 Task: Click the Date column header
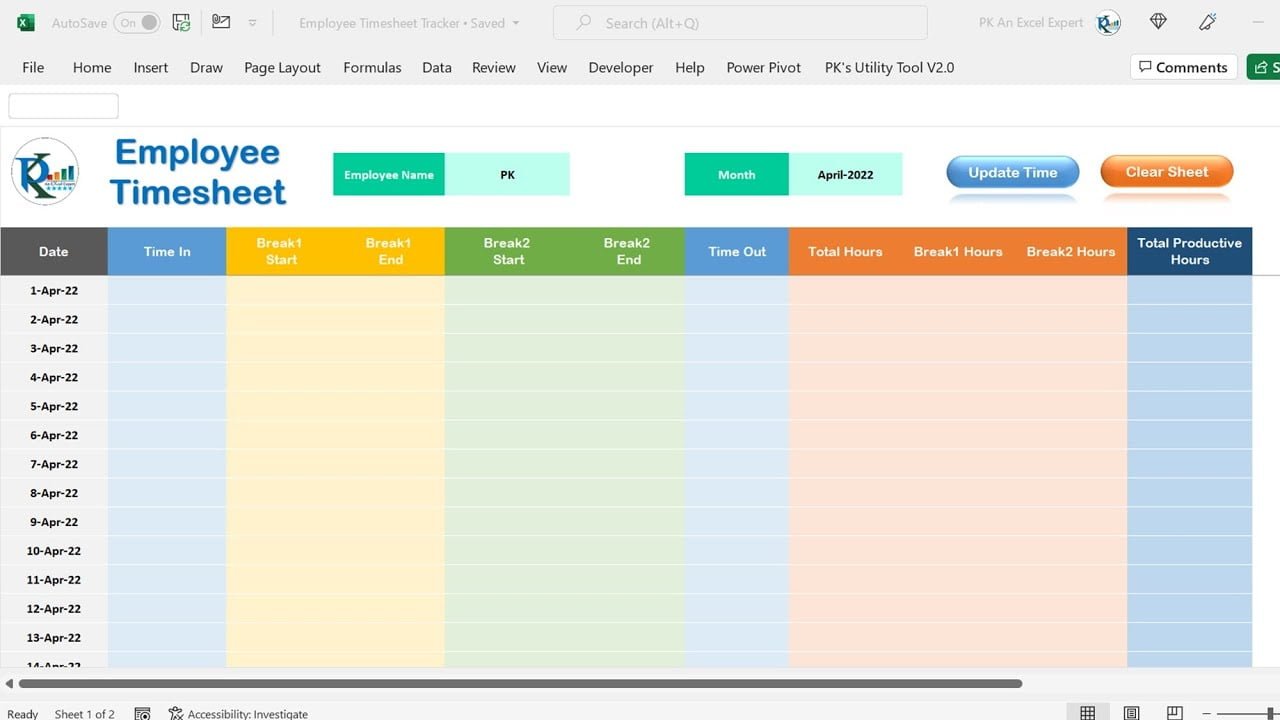pos(54,251)
